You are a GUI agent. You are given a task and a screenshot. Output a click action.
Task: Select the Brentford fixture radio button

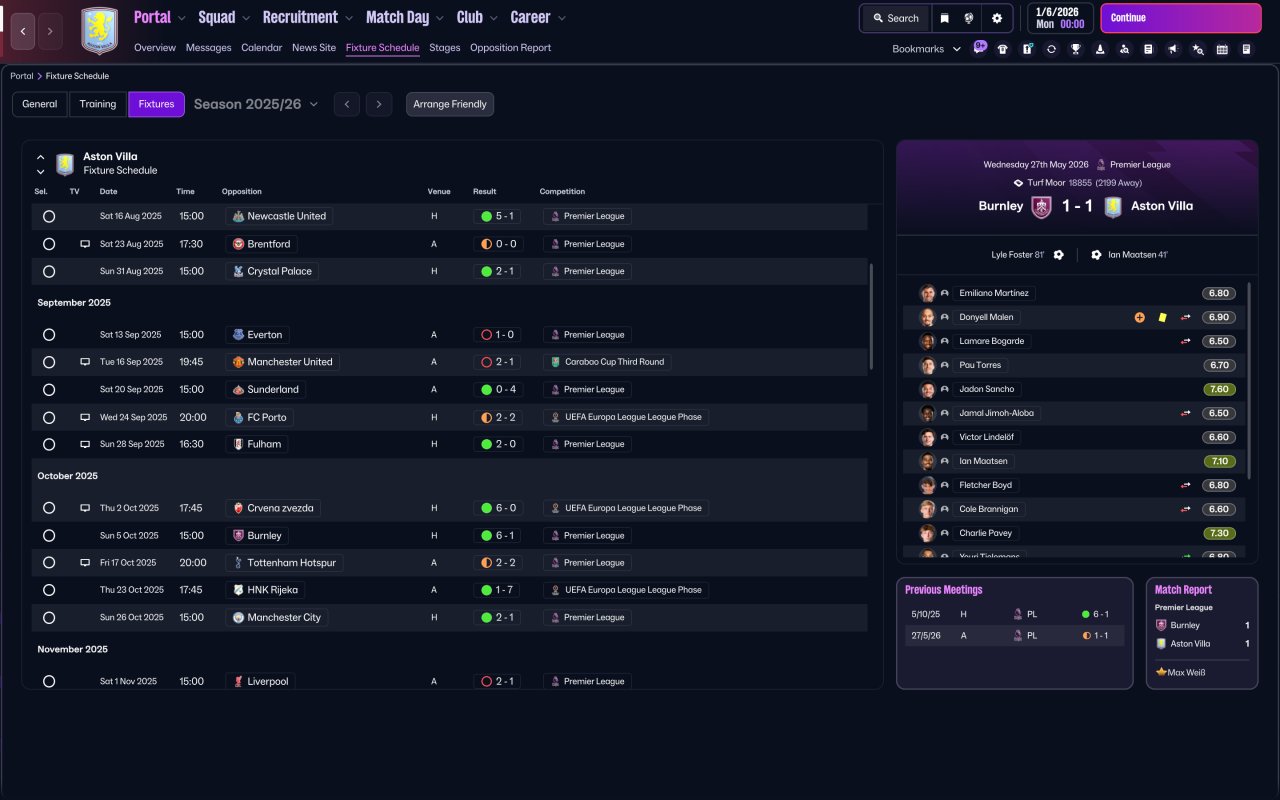pos(49,244)
